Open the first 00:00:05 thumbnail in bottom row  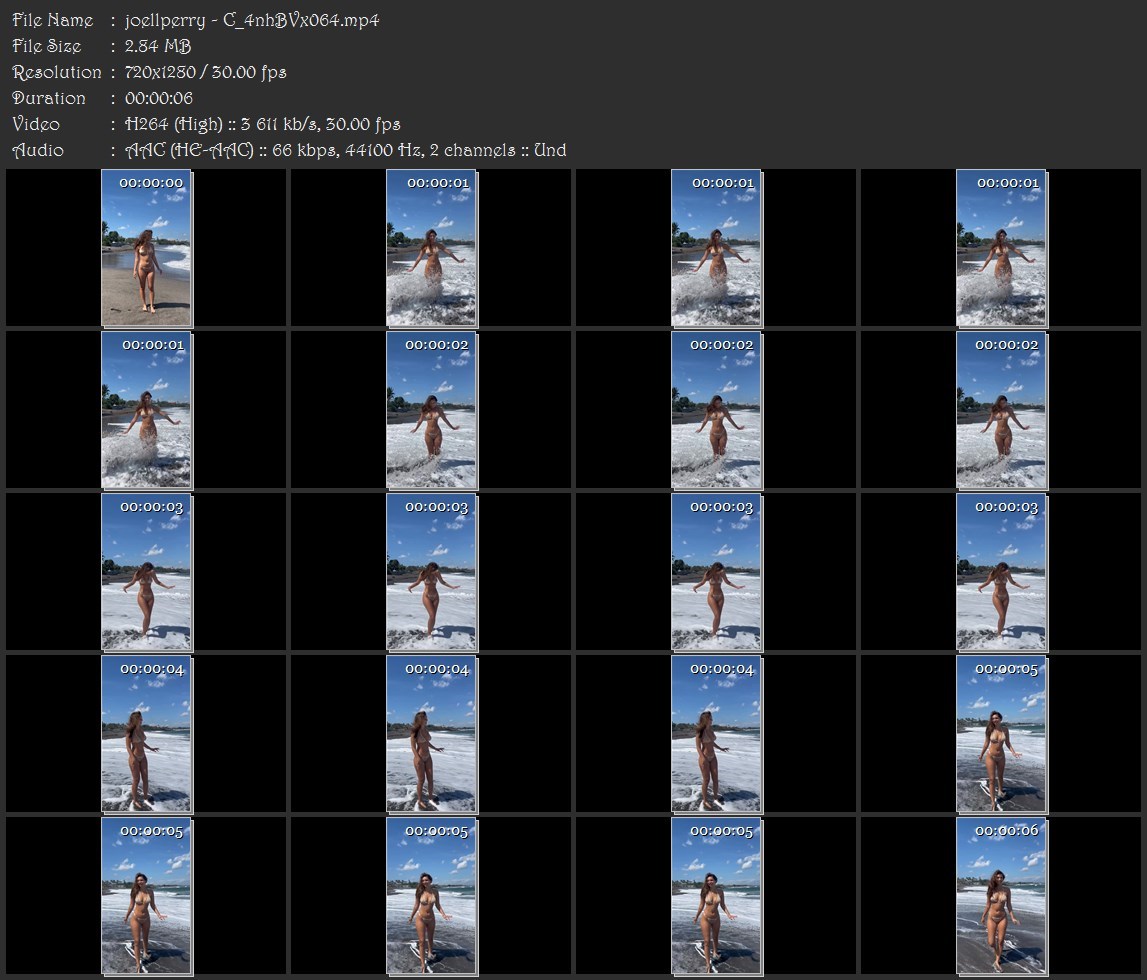click(146, 895)
